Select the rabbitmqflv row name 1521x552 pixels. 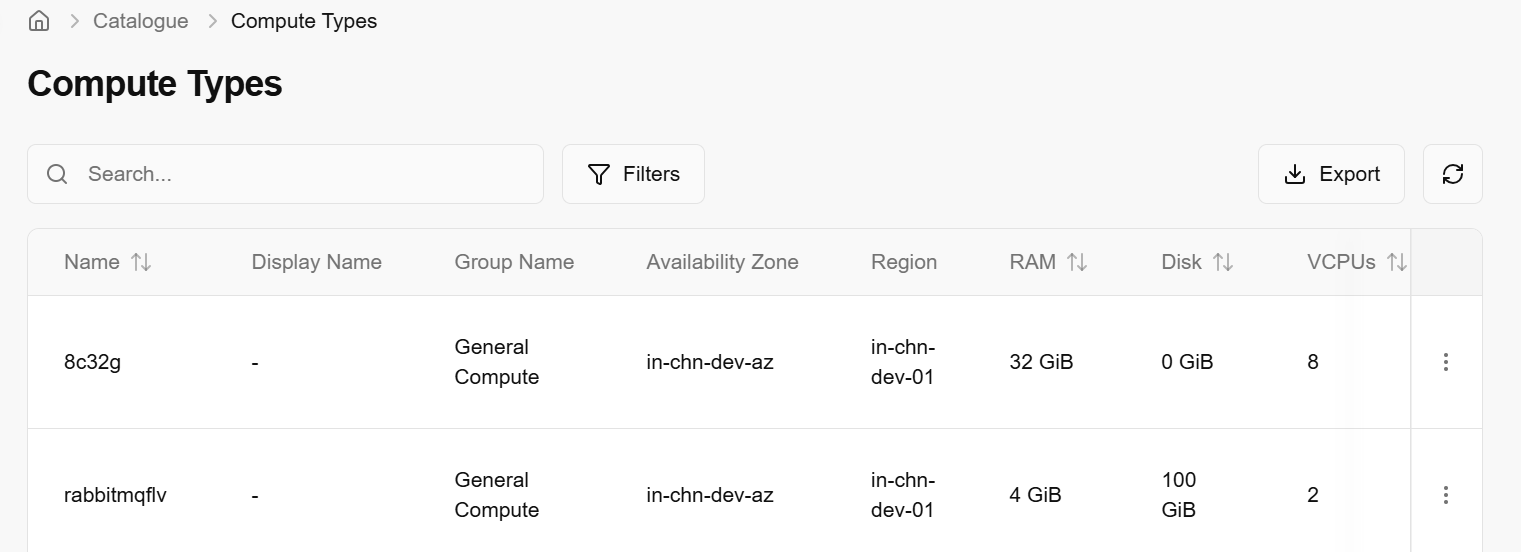coord(115,495)
